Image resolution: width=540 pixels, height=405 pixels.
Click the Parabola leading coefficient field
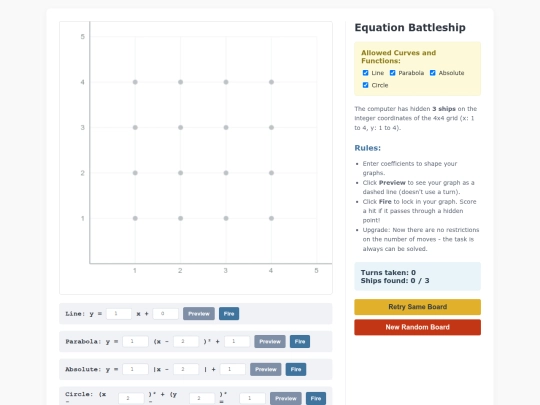pyautogui.click(x=135, y=342)
